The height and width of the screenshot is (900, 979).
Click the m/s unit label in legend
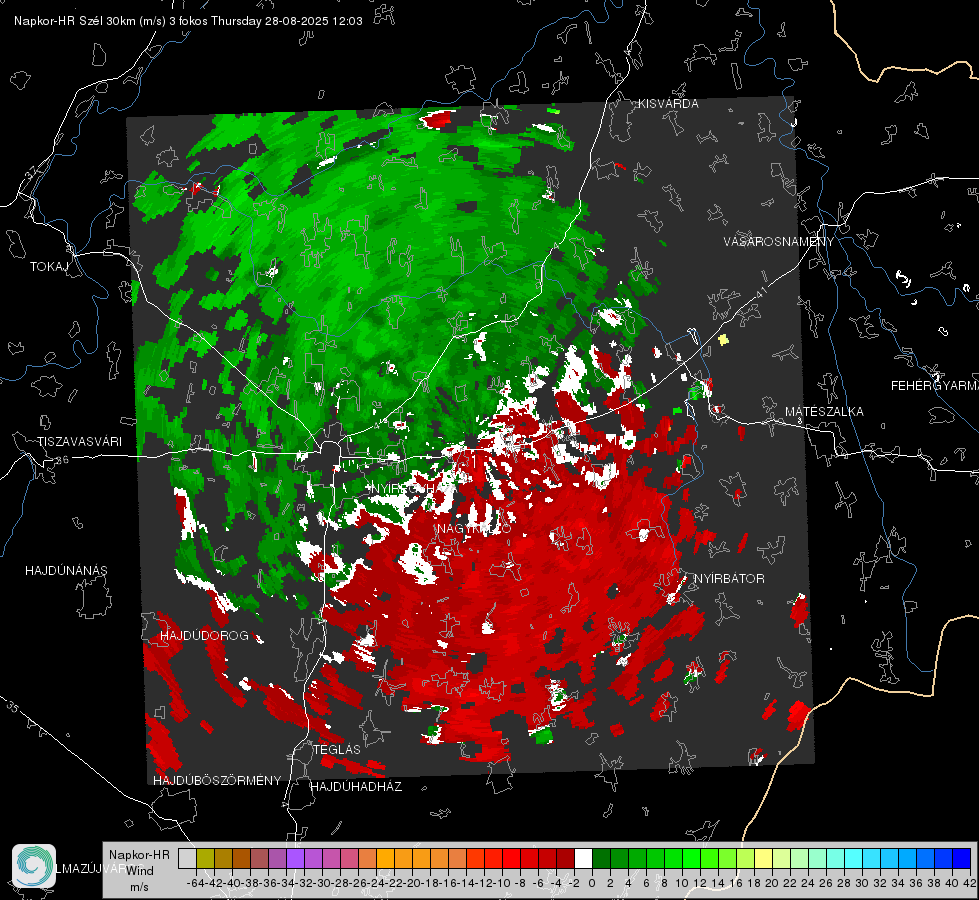tap(139, 887)
